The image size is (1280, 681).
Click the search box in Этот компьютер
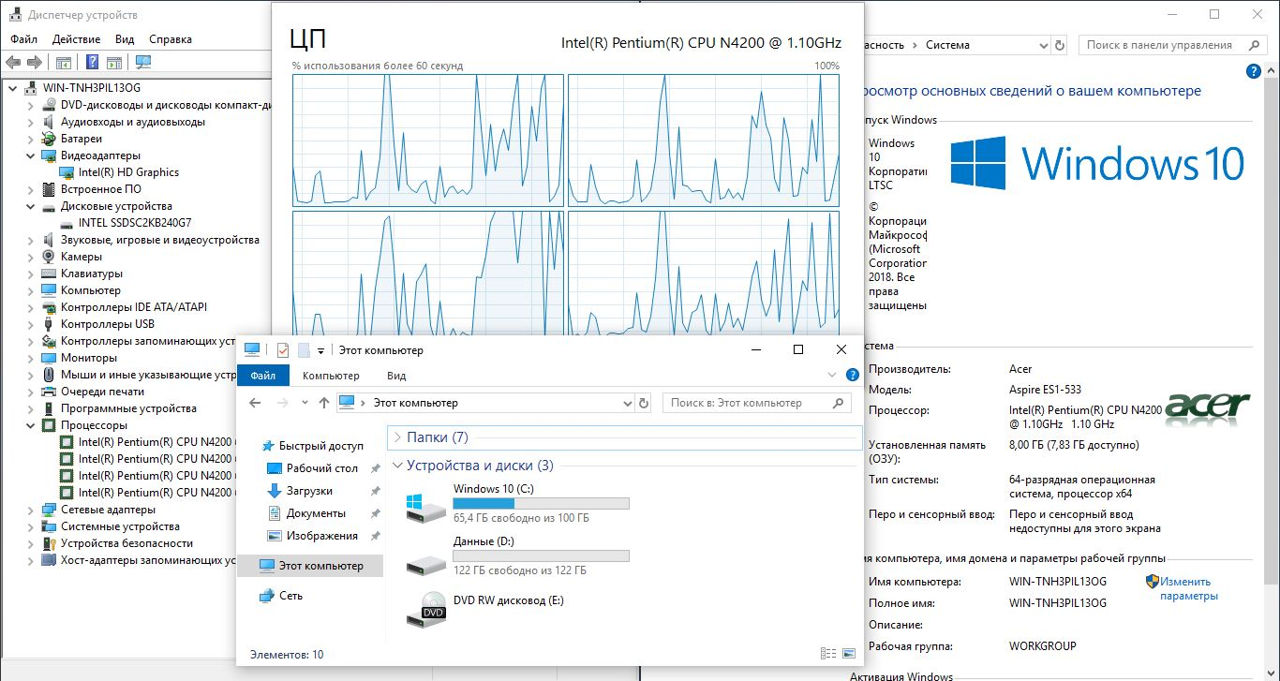pyautogui.click(x=748, y=403)
